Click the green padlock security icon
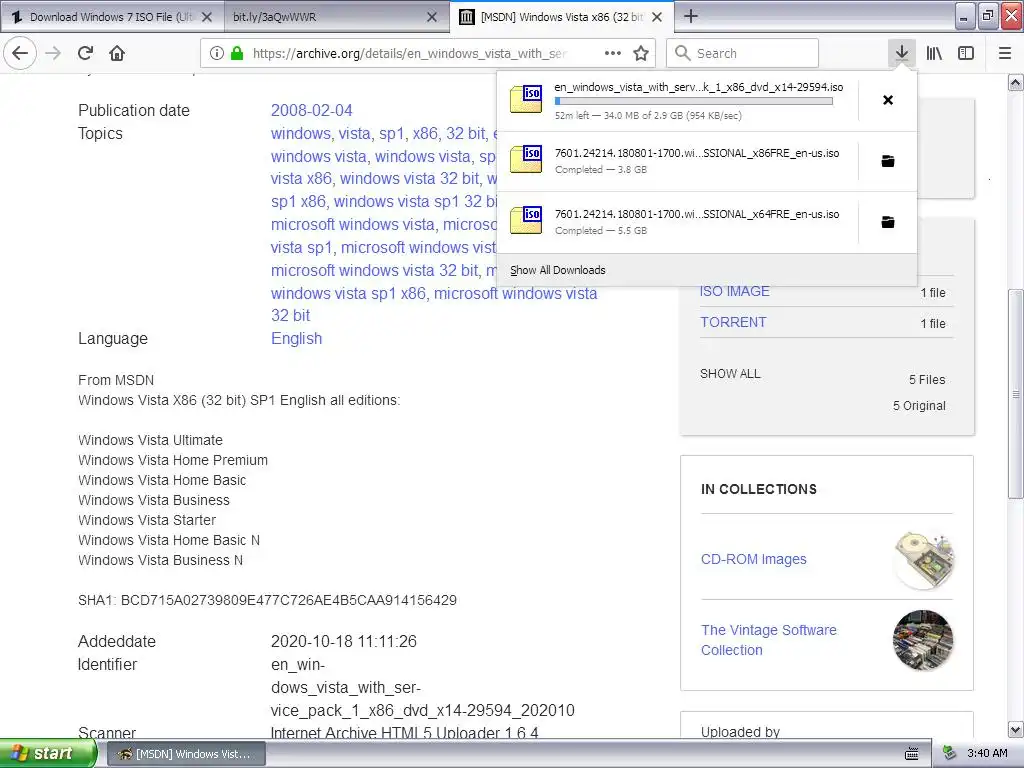Image resolution: width=1024 pixels, height=768 pixels. click(237, 53)
